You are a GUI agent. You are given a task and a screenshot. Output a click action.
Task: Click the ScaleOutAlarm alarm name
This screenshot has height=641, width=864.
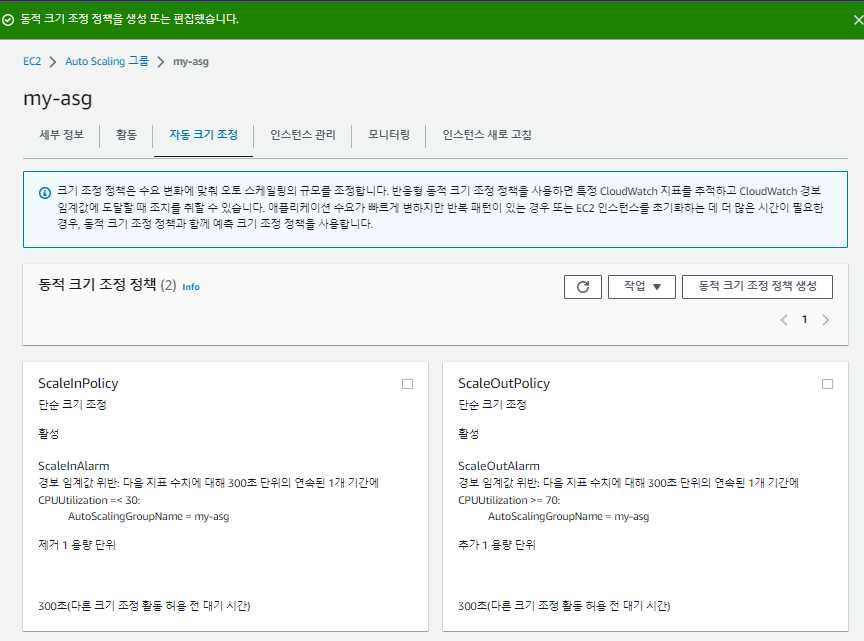point(499,466)
